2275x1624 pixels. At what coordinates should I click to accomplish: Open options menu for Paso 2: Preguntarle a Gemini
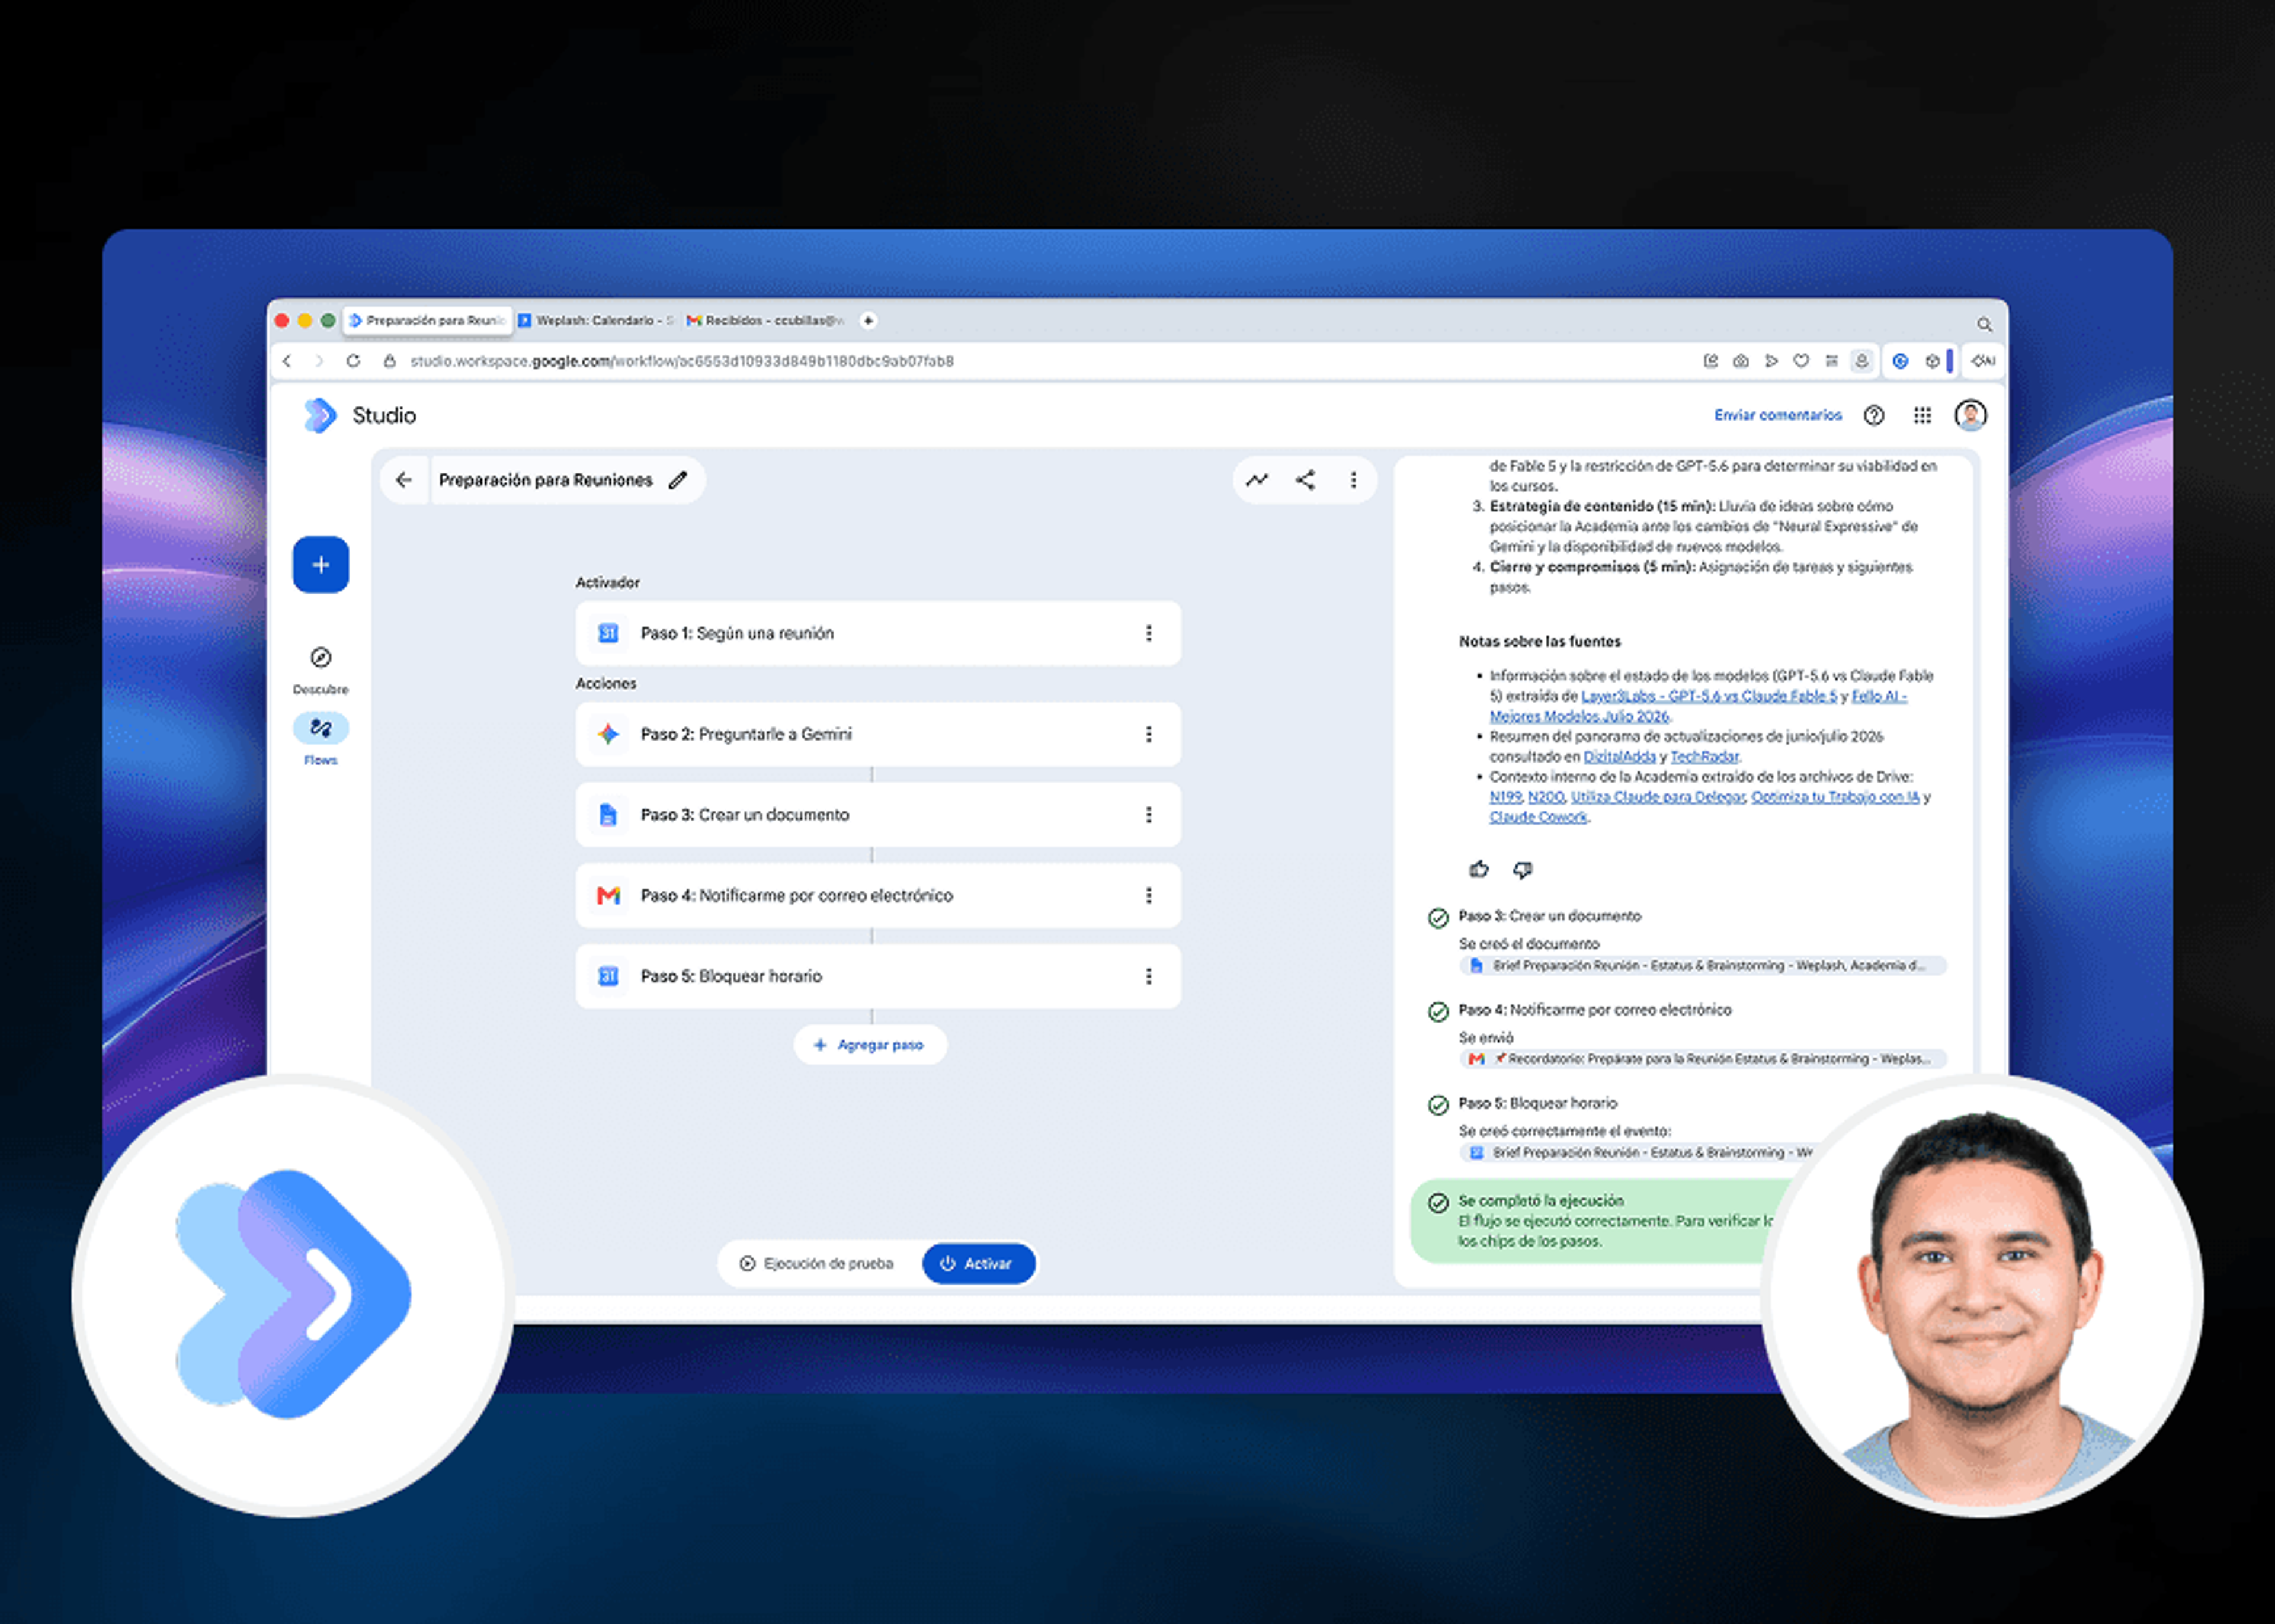[1148, 734]
